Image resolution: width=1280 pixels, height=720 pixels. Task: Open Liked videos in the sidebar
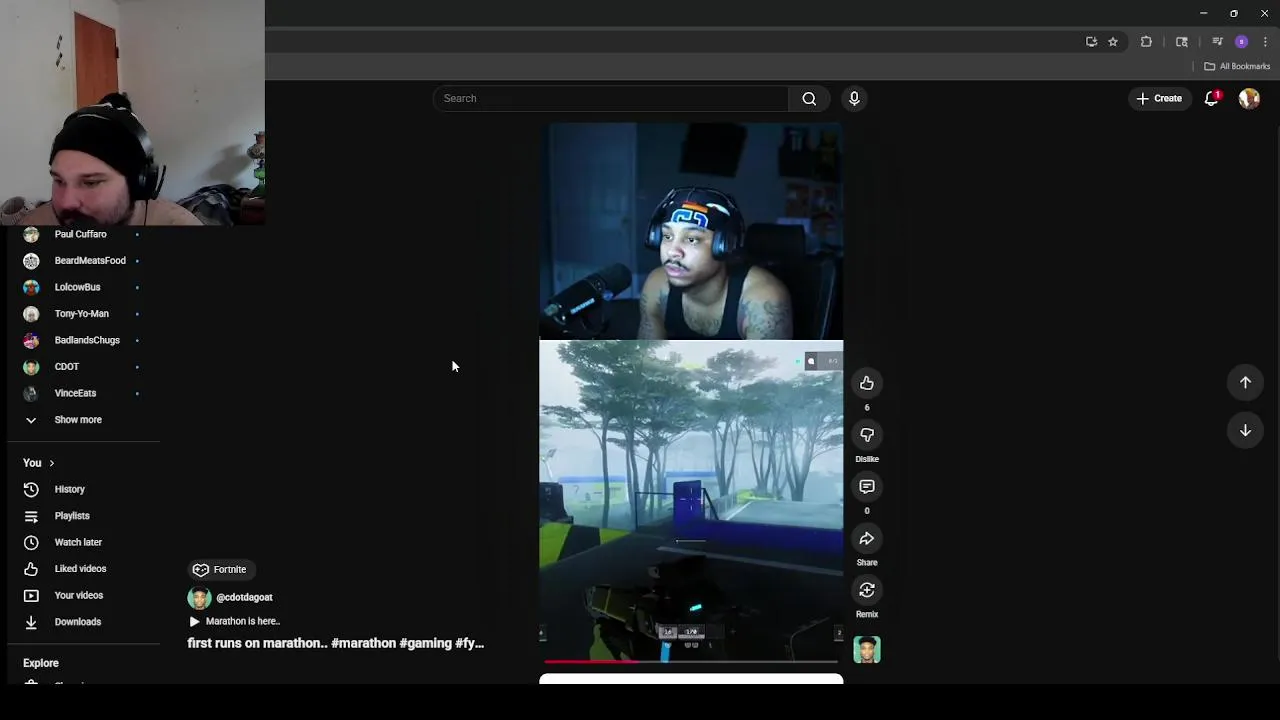tap(82, 568)
